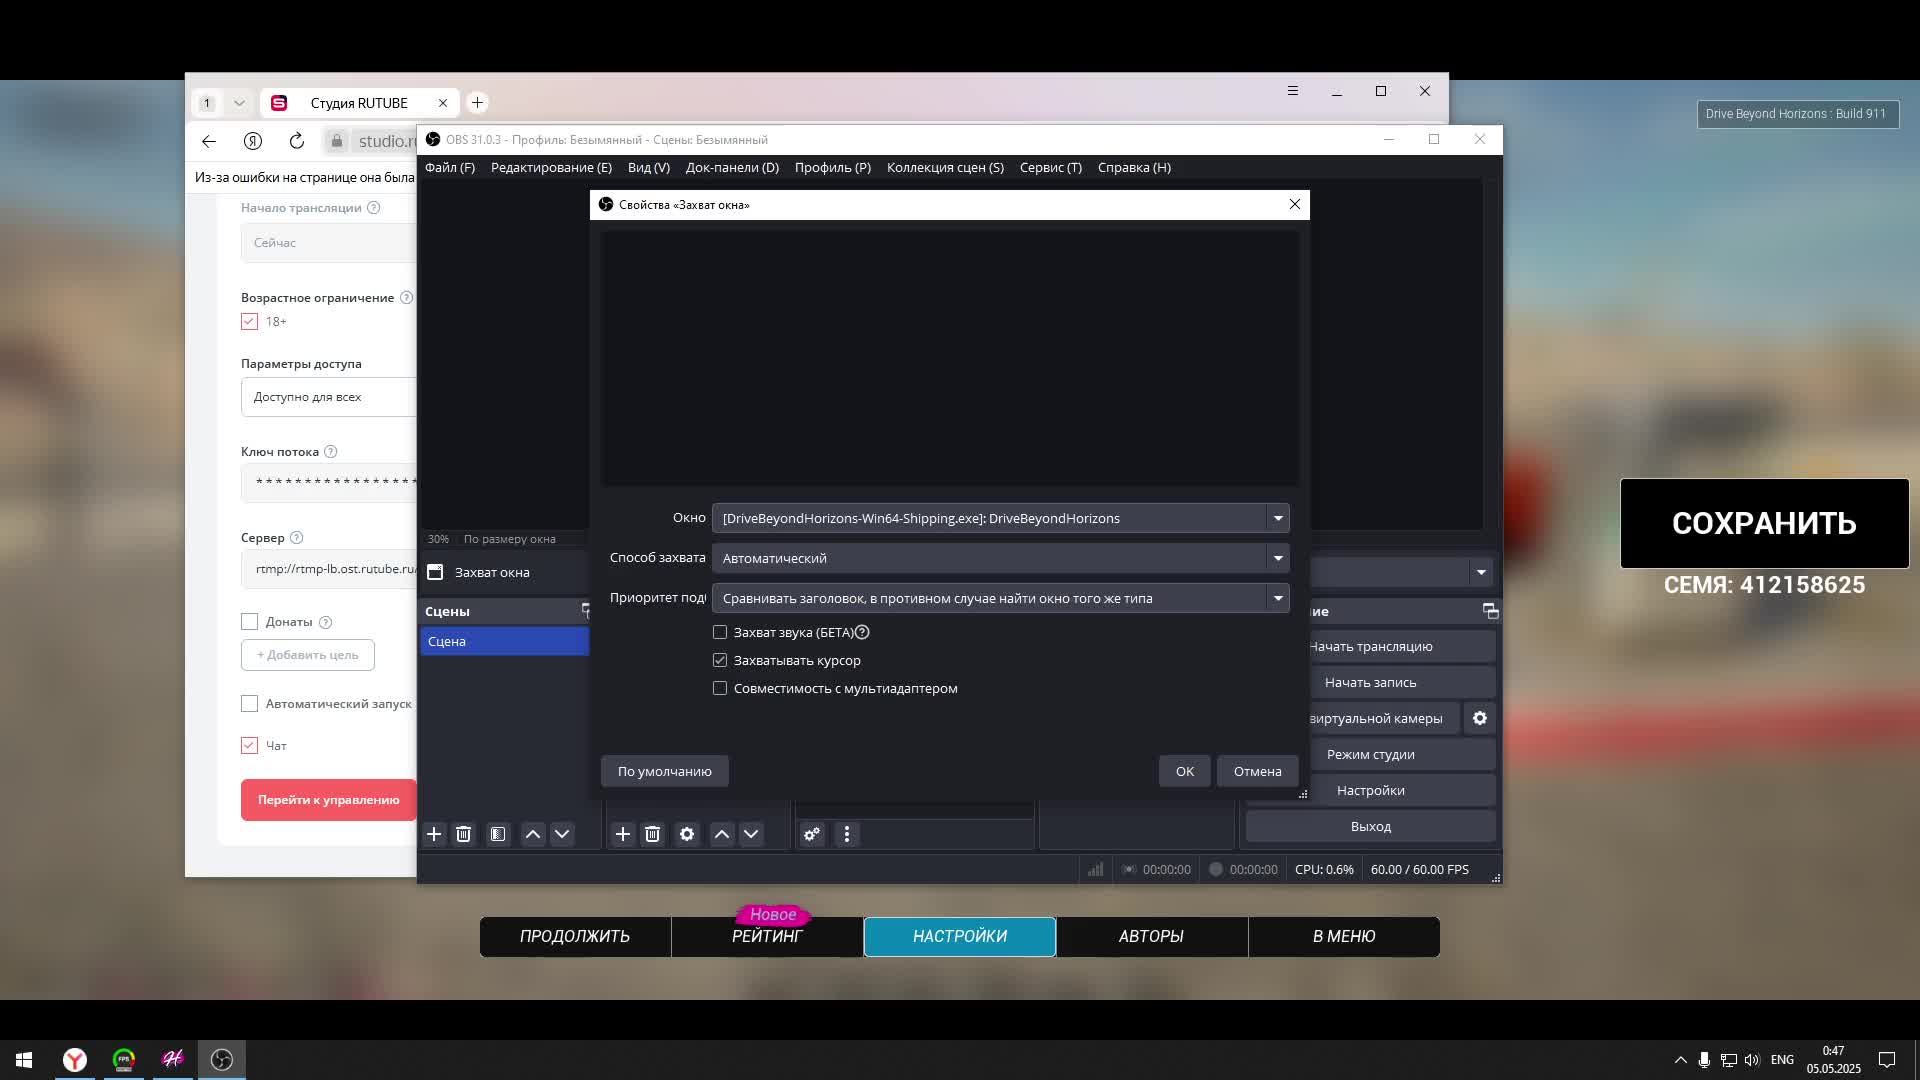Click virtual camera settings gear icon
This screenshot has height=1080, width=1920.
coord(1480,718)
